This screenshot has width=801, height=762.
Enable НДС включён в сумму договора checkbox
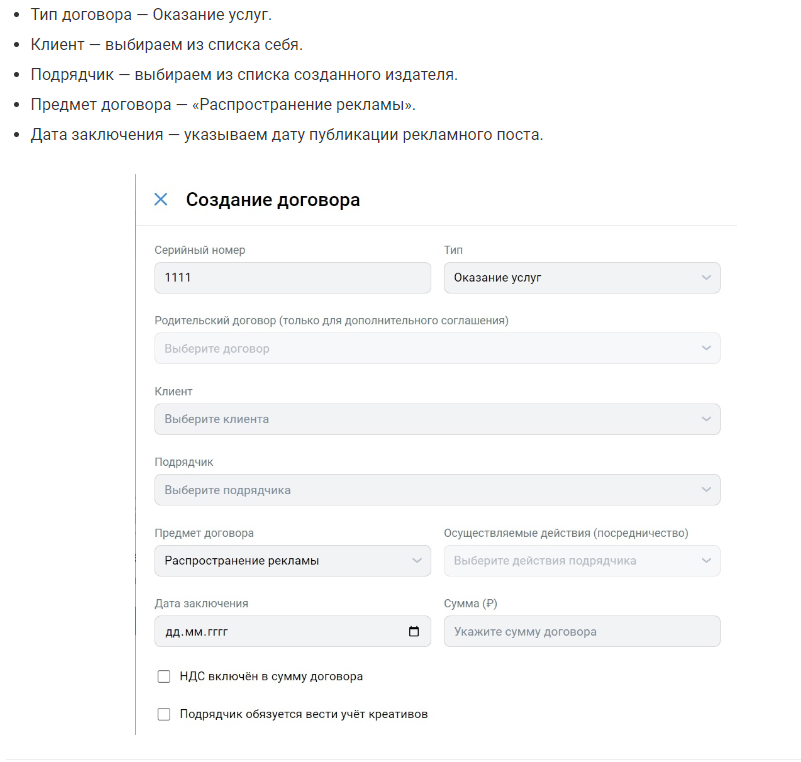point(164,677)
